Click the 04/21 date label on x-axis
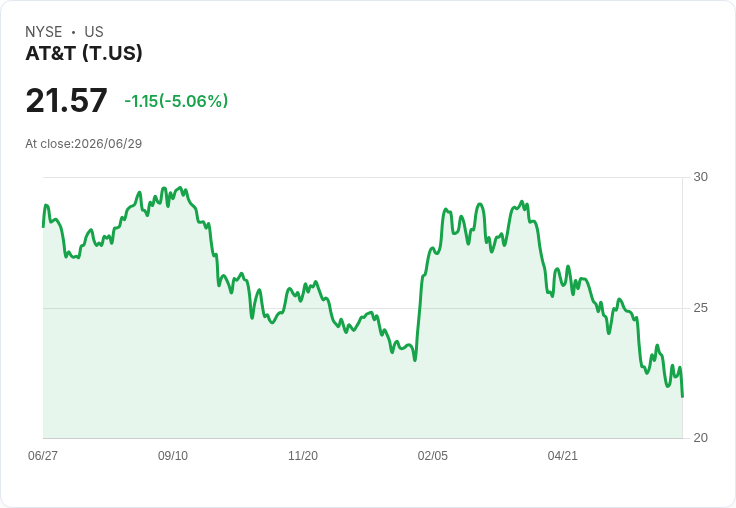 (562, 455)
